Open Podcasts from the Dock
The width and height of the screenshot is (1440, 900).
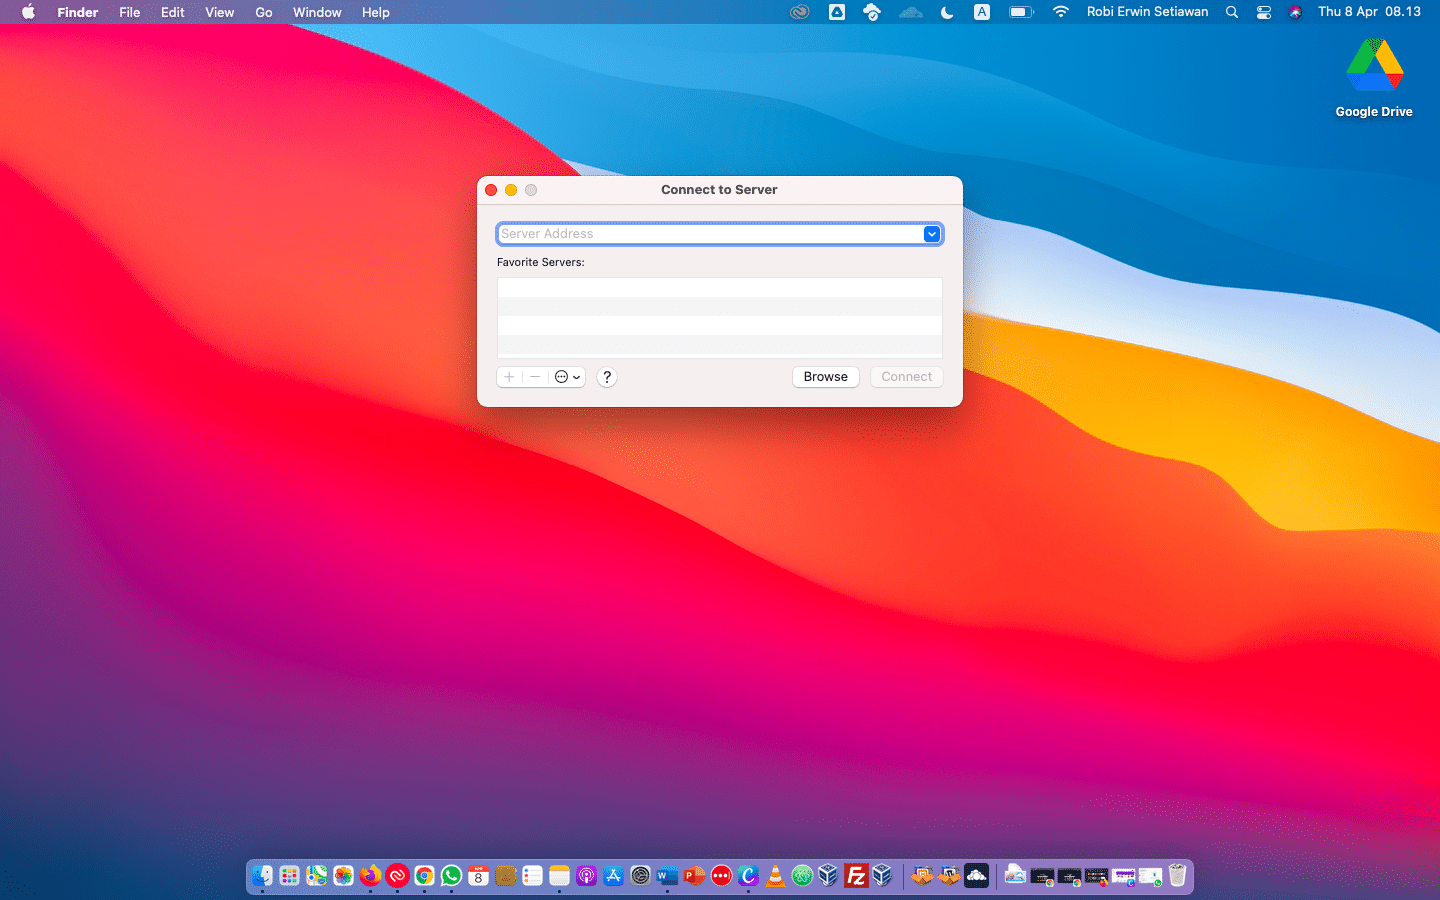click(x=586, y=876)
